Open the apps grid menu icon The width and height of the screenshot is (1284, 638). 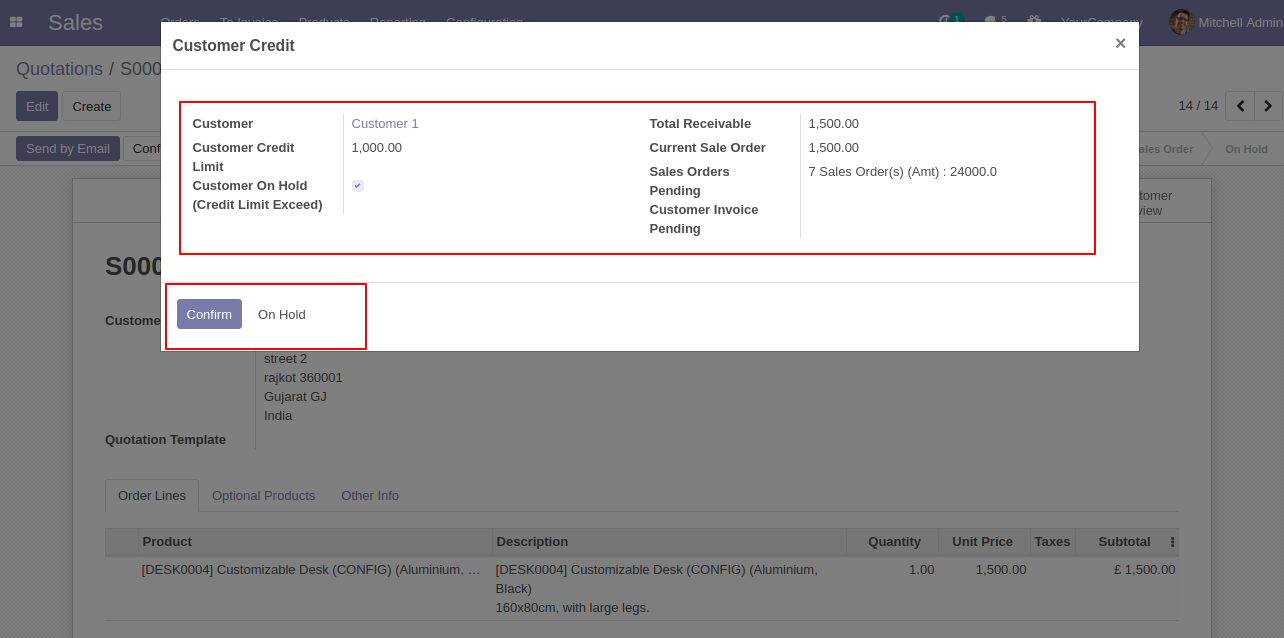(16, 22)
